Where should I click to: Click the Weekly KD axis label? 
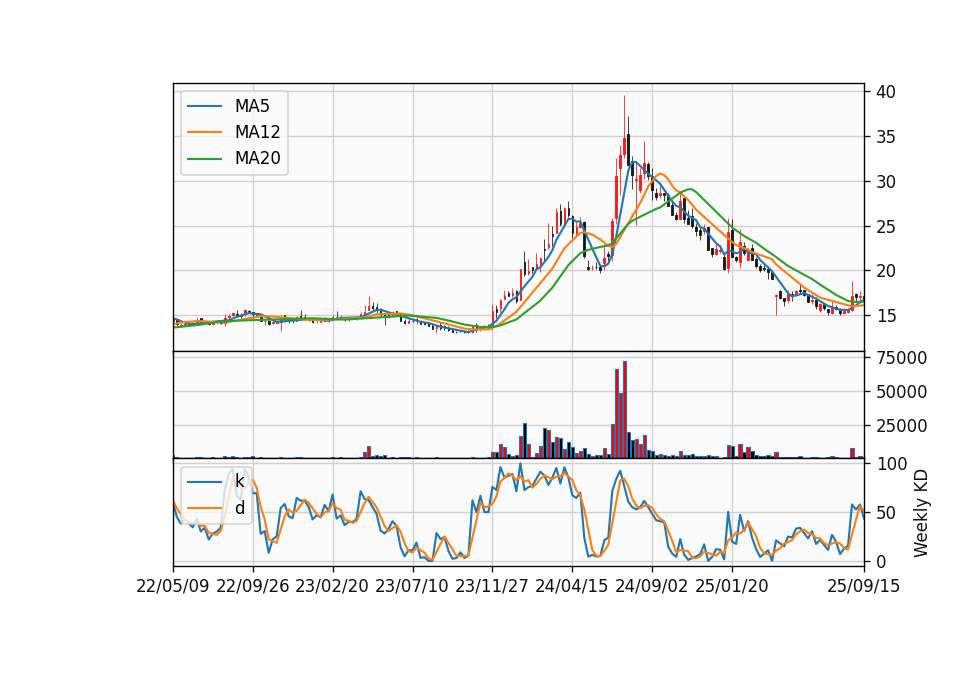(921, 513)
